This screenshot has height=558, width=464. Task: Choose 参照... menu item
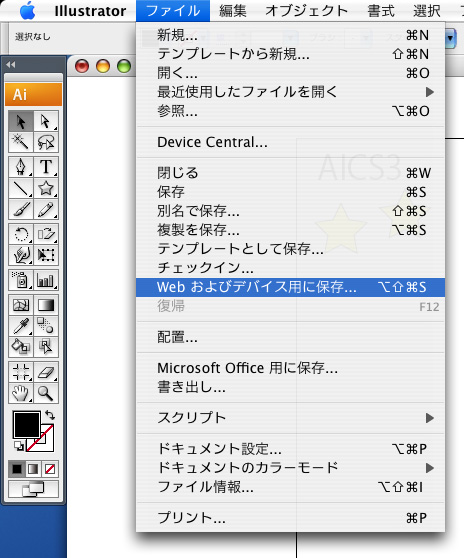pyautogui.click(x=290, y=111)
